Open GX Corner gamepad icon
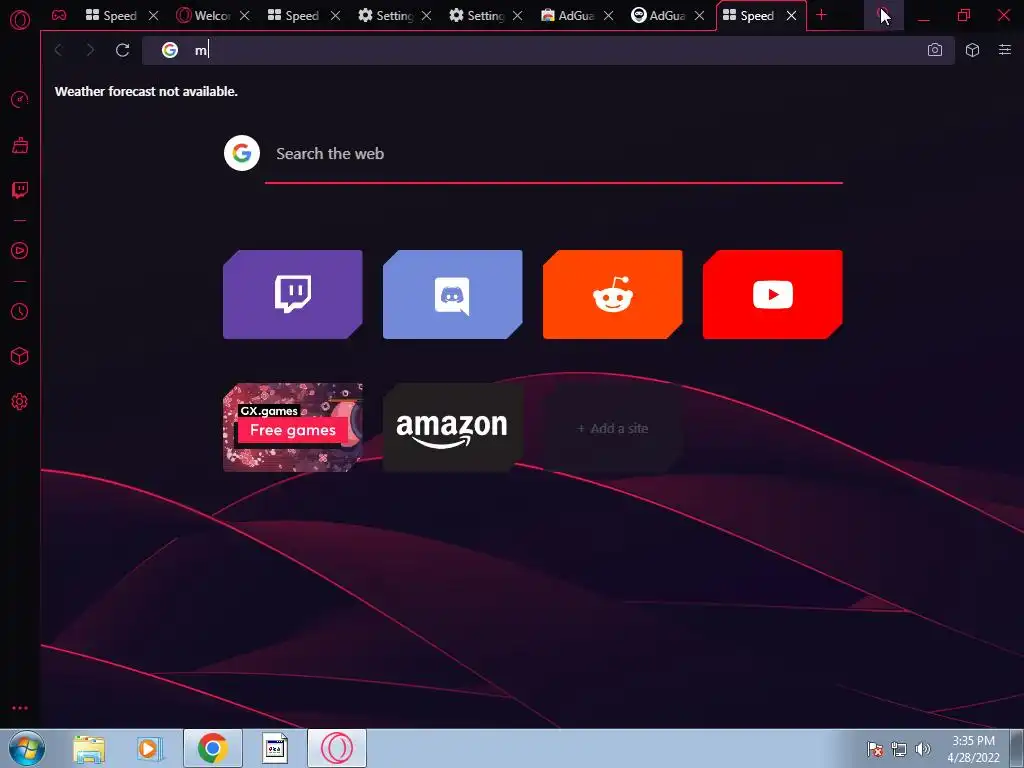This screenshot has width=1024, height=768. pyautogui.click(x=59, y=15)
